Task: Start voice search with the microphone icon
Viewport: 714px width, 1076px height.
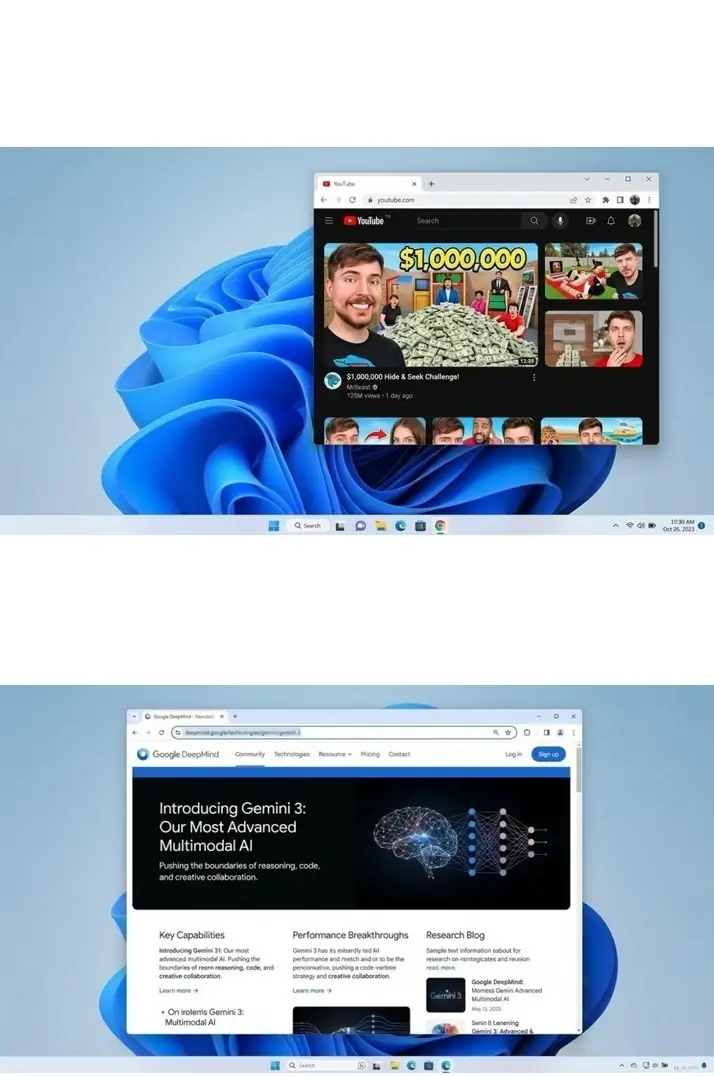Action: coord(560,221)
